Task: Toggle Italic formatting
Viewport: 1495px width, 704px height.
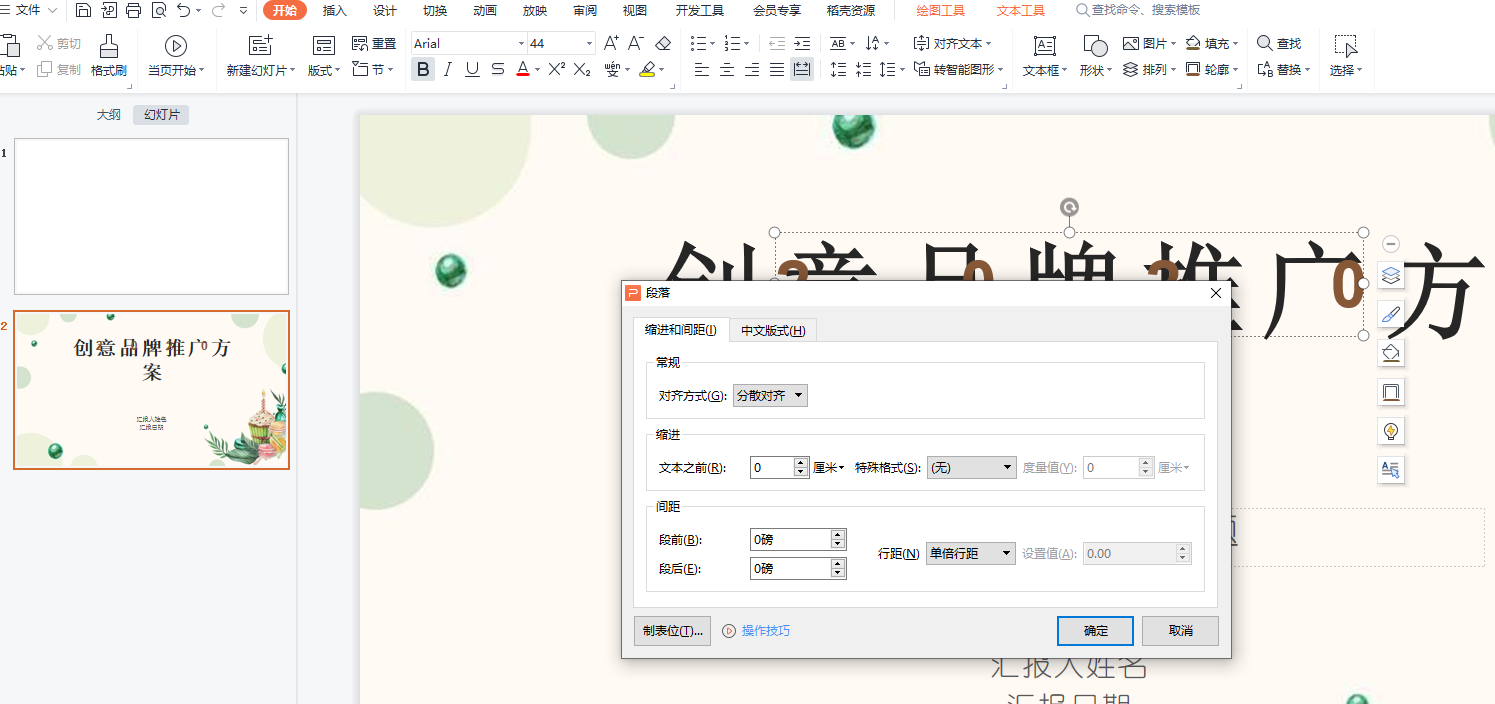Action: click(x=447, y=69)
